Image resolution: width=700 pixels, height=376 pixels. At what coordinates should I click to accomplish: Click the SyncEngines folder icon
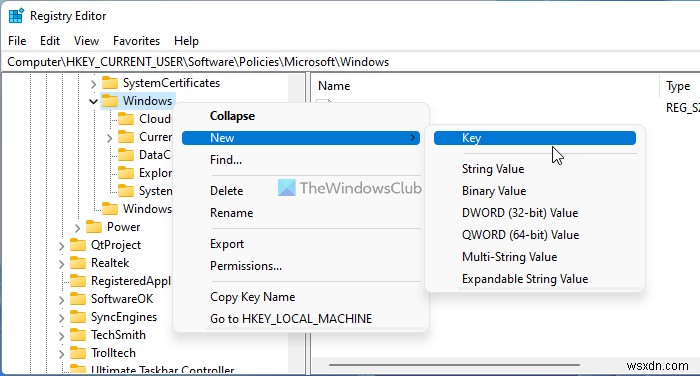coord(78,317)
